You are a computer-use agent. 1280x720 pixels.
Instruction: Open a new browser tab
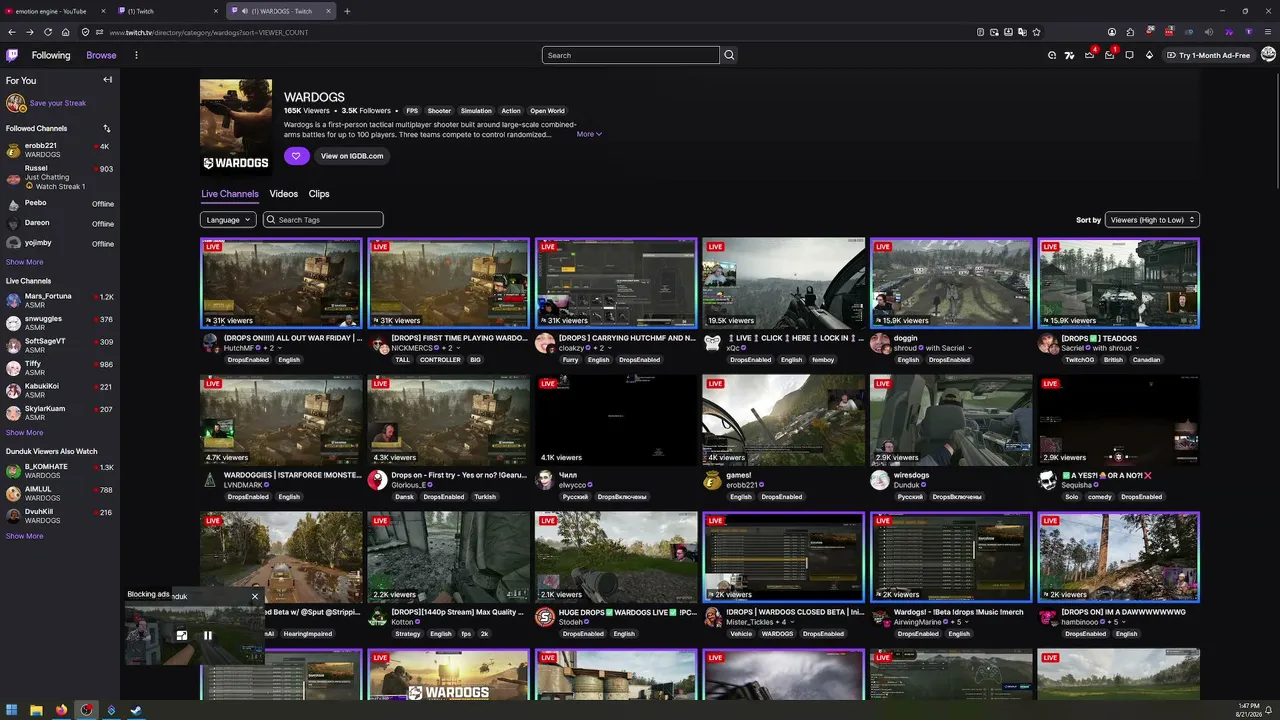click(x=347, y=11)
